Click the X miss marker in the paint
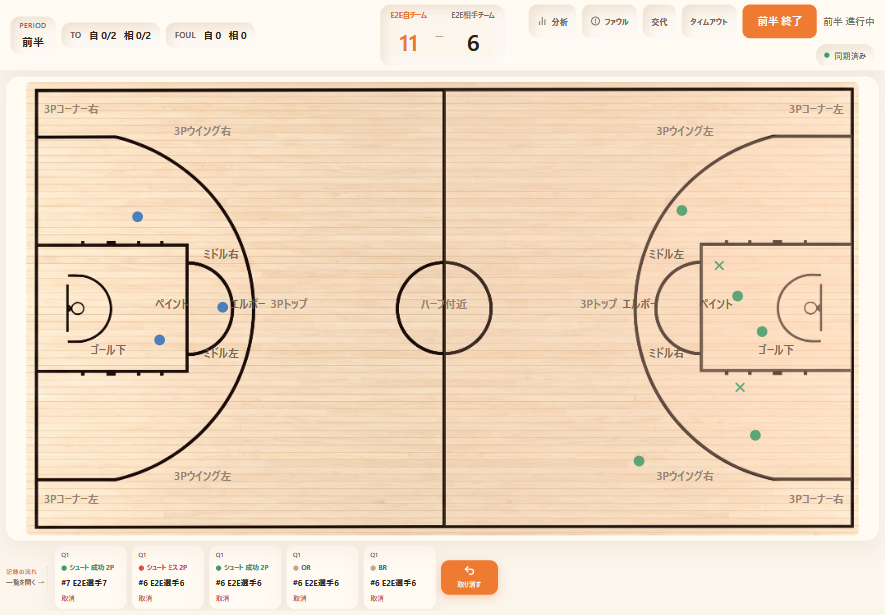This screenshot has width=885, height=615. (719, 265)
